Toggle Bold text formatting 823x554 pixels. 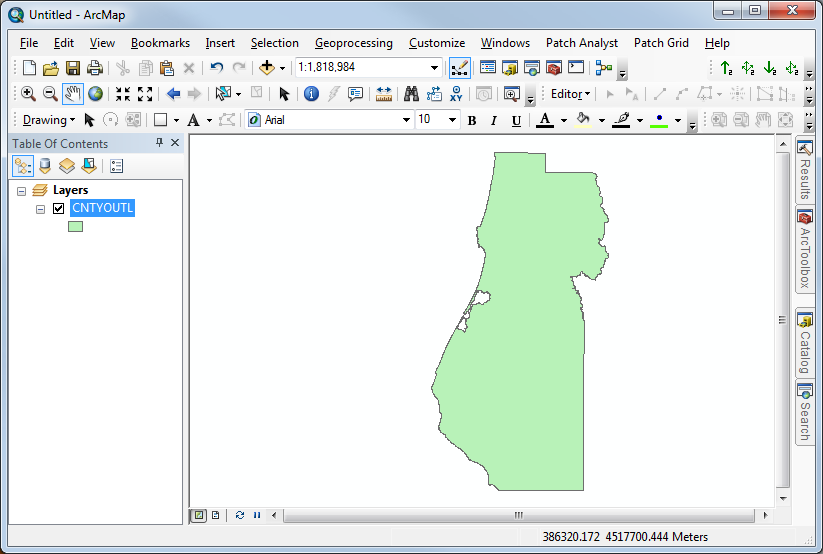[x=472, y=121]
